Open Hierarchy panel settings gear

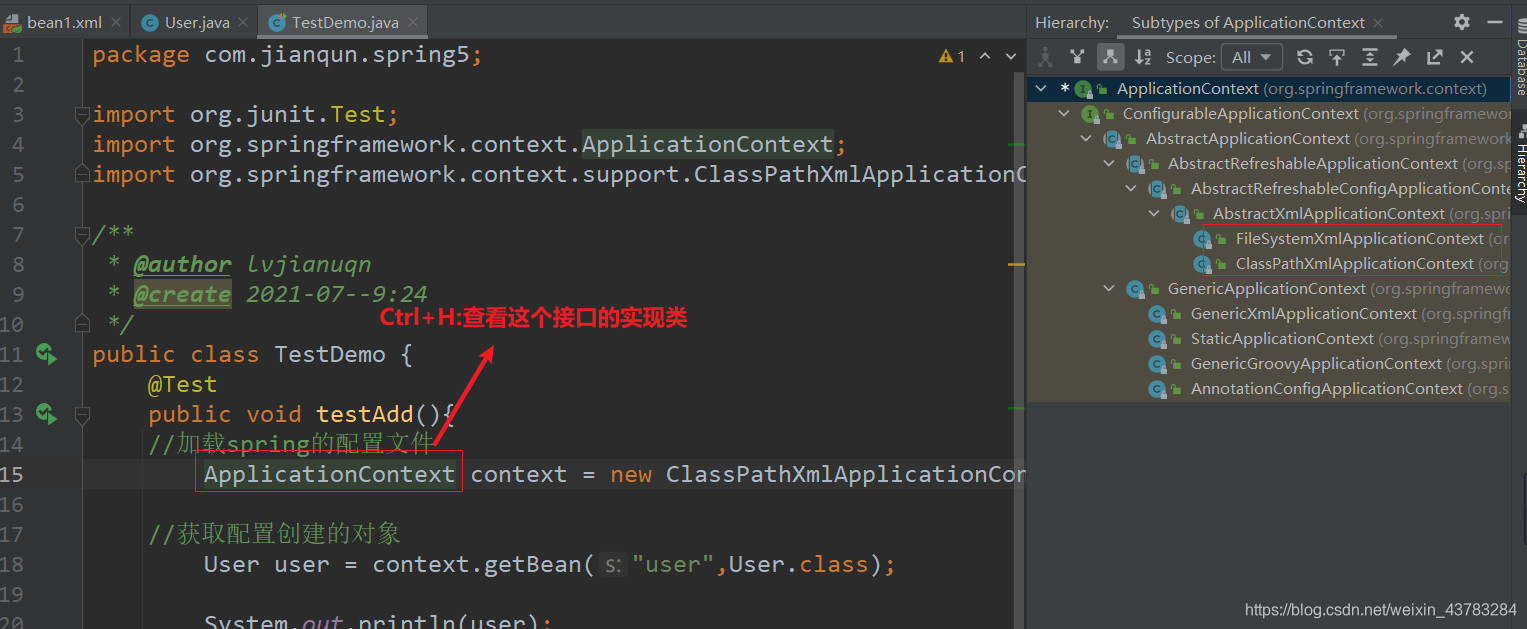(1462, 22)
